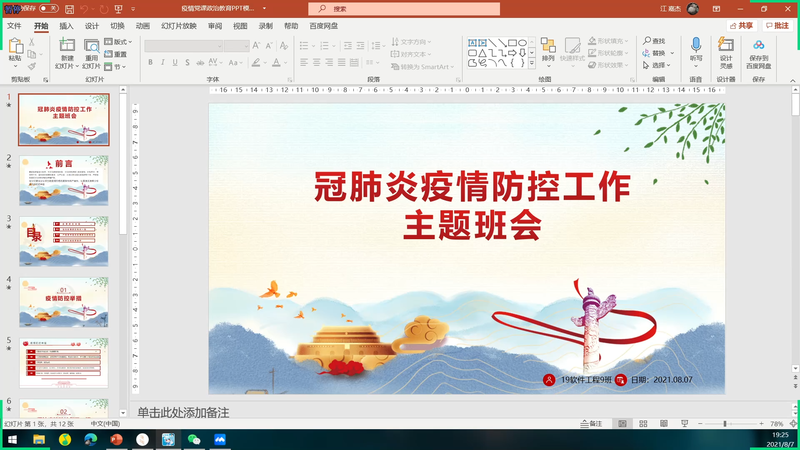Click Find (查找) button
Image resolution: width=800 pixels, height=450 pixels.
coord(655,41)
